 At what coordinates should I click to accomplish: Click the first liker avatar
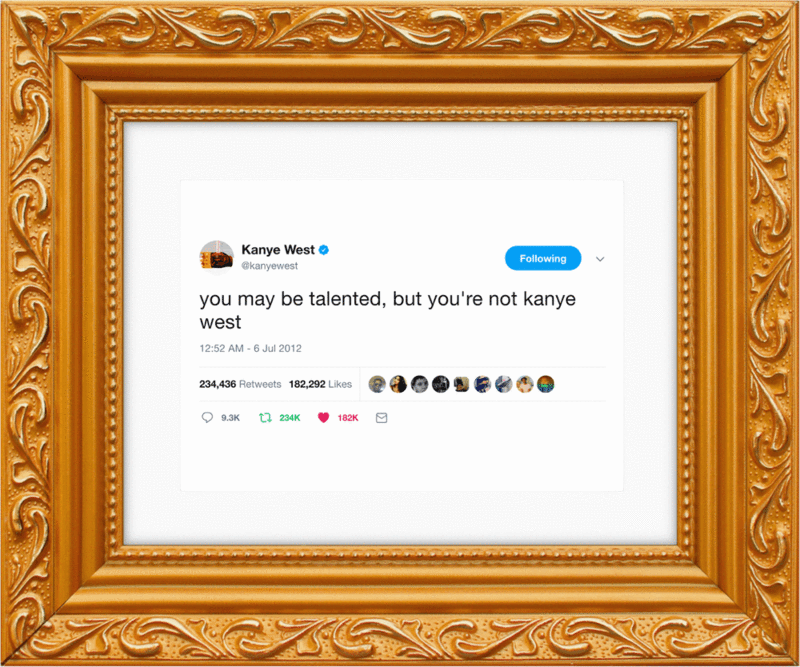(377, 384)
